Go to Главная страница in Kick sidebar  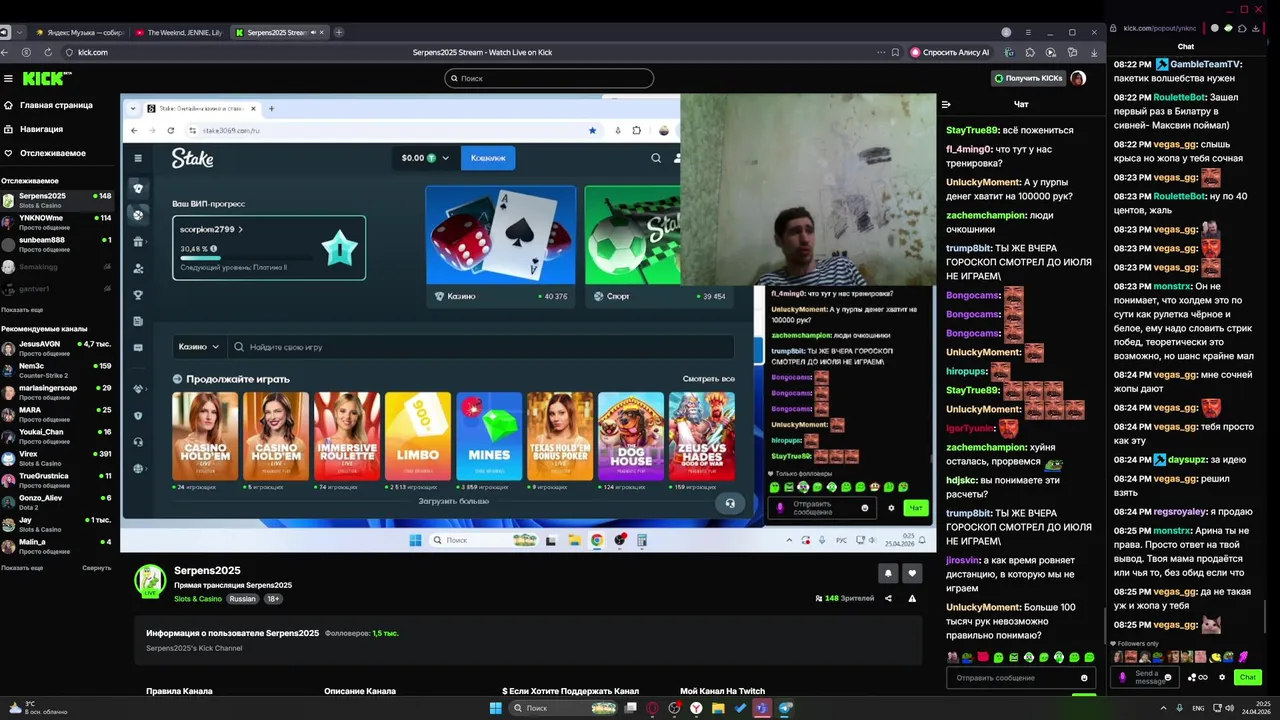(x=48, y=105)
